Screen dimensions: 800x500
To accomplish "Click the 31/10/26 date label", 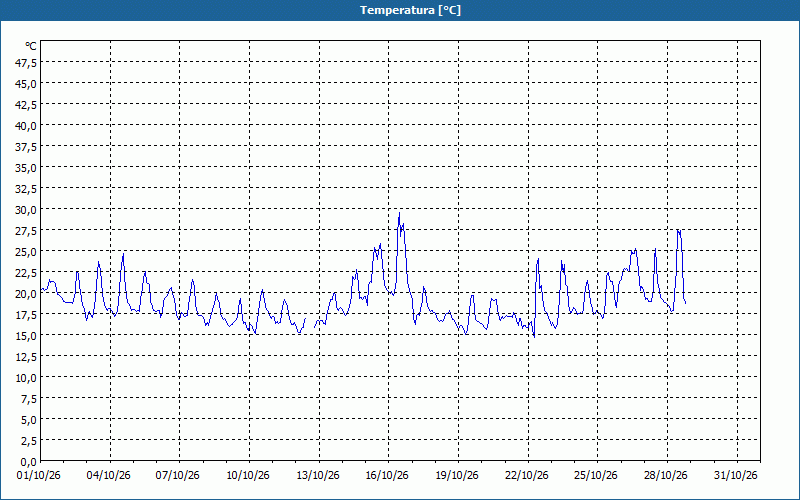I will [736, 476].
